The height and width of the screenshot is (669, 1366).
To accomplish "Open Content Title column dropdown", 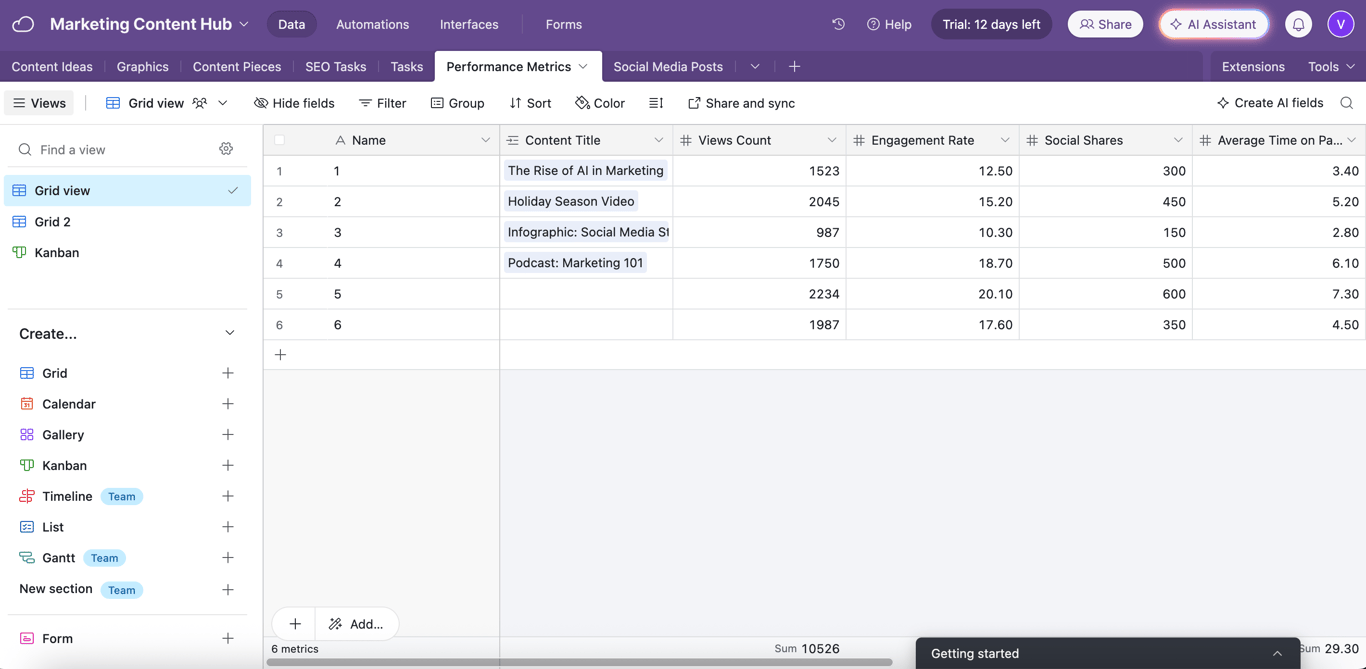I will (x=658, y=140).
